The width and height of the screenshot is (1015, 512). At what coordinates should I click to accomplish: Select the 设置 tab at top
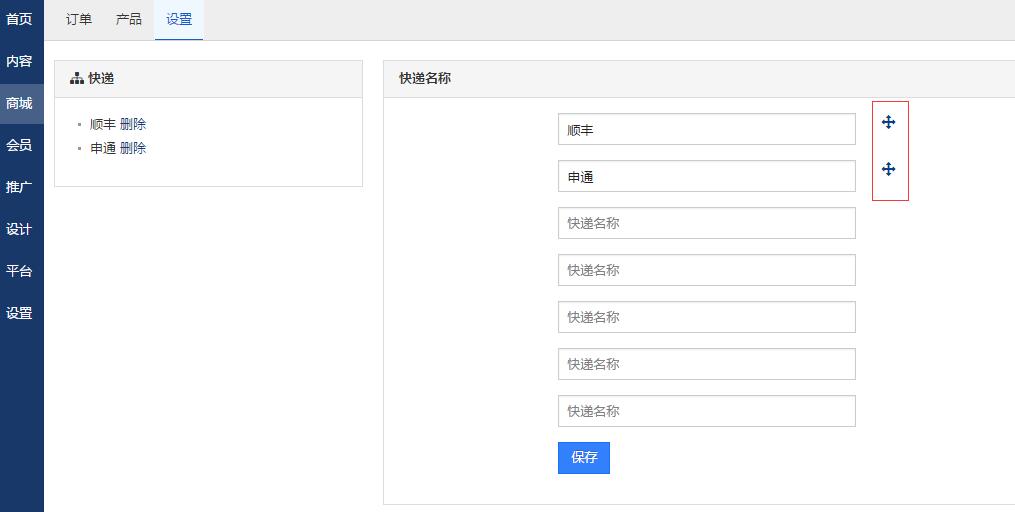179,19
